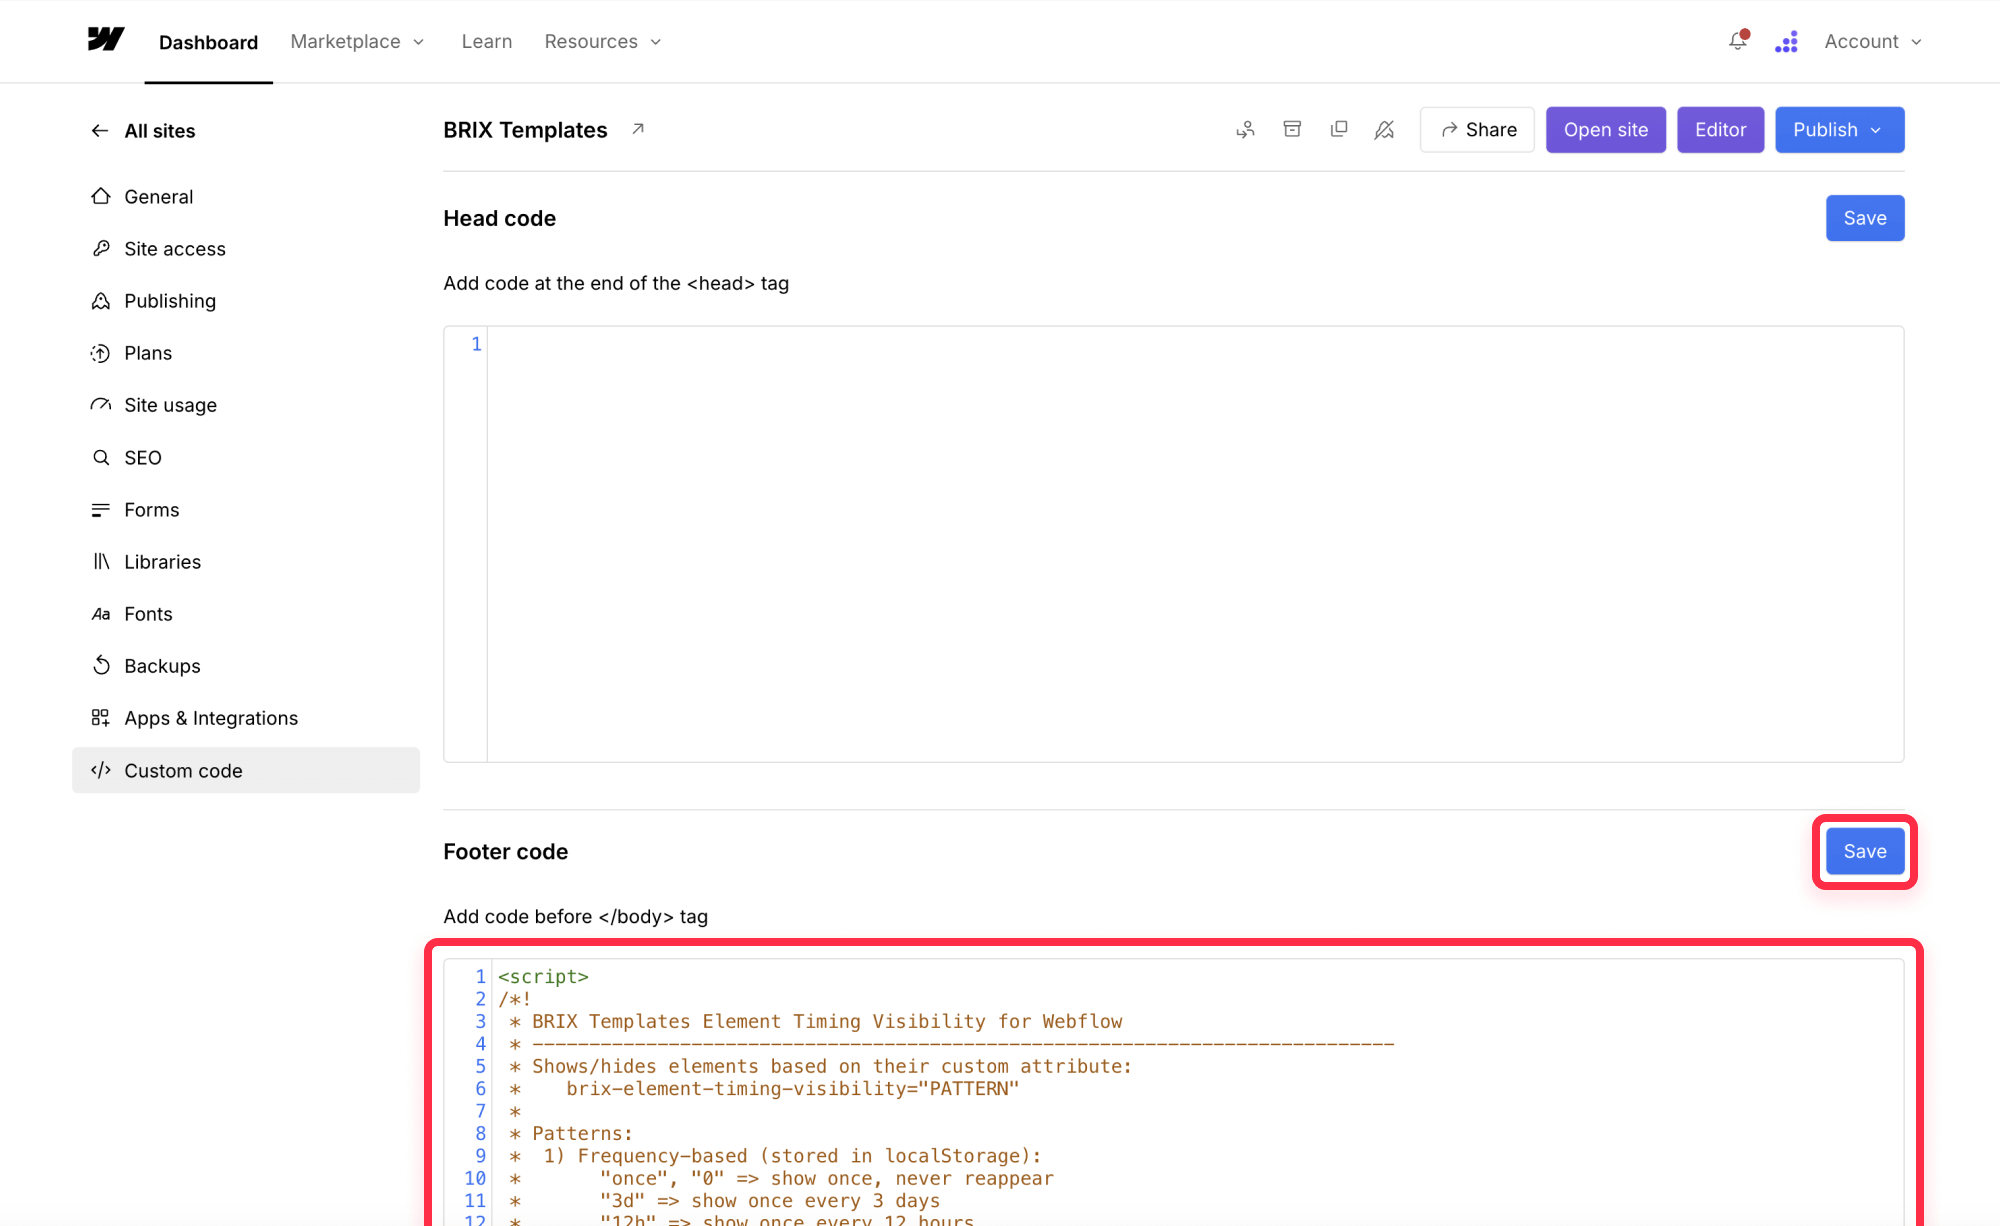Screen dimensions: 2000x1226
Task: Click the duplicate site icon
Action: pos(1339,129)
